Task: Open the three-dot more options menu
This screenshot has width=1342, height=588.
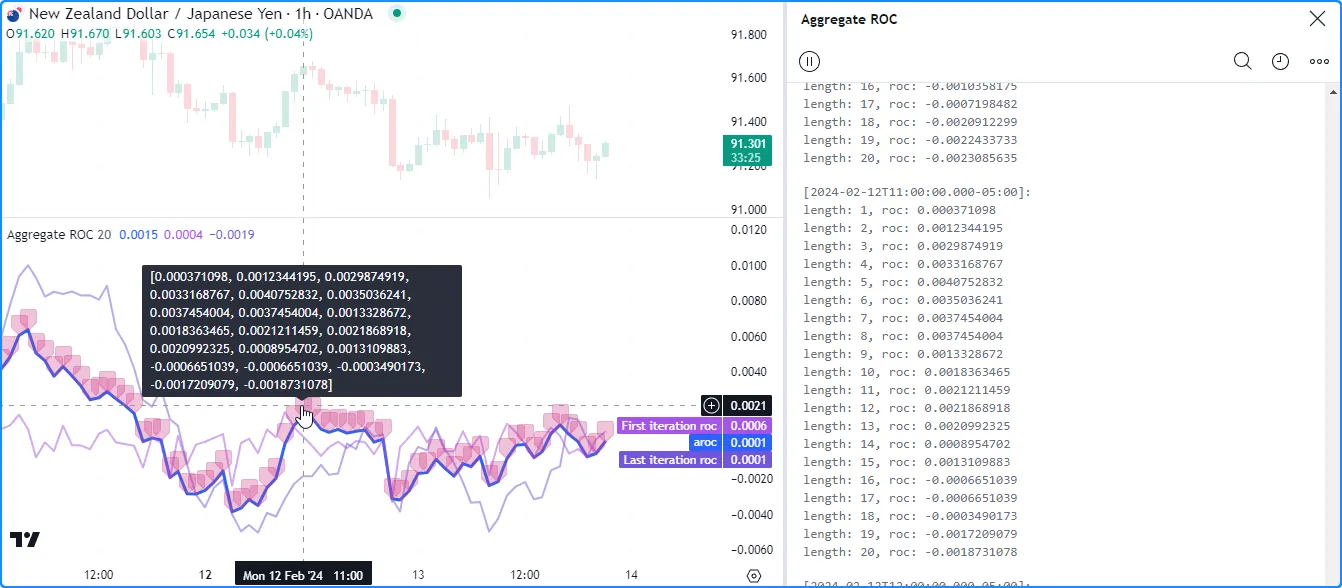Action: (1319, 61)
